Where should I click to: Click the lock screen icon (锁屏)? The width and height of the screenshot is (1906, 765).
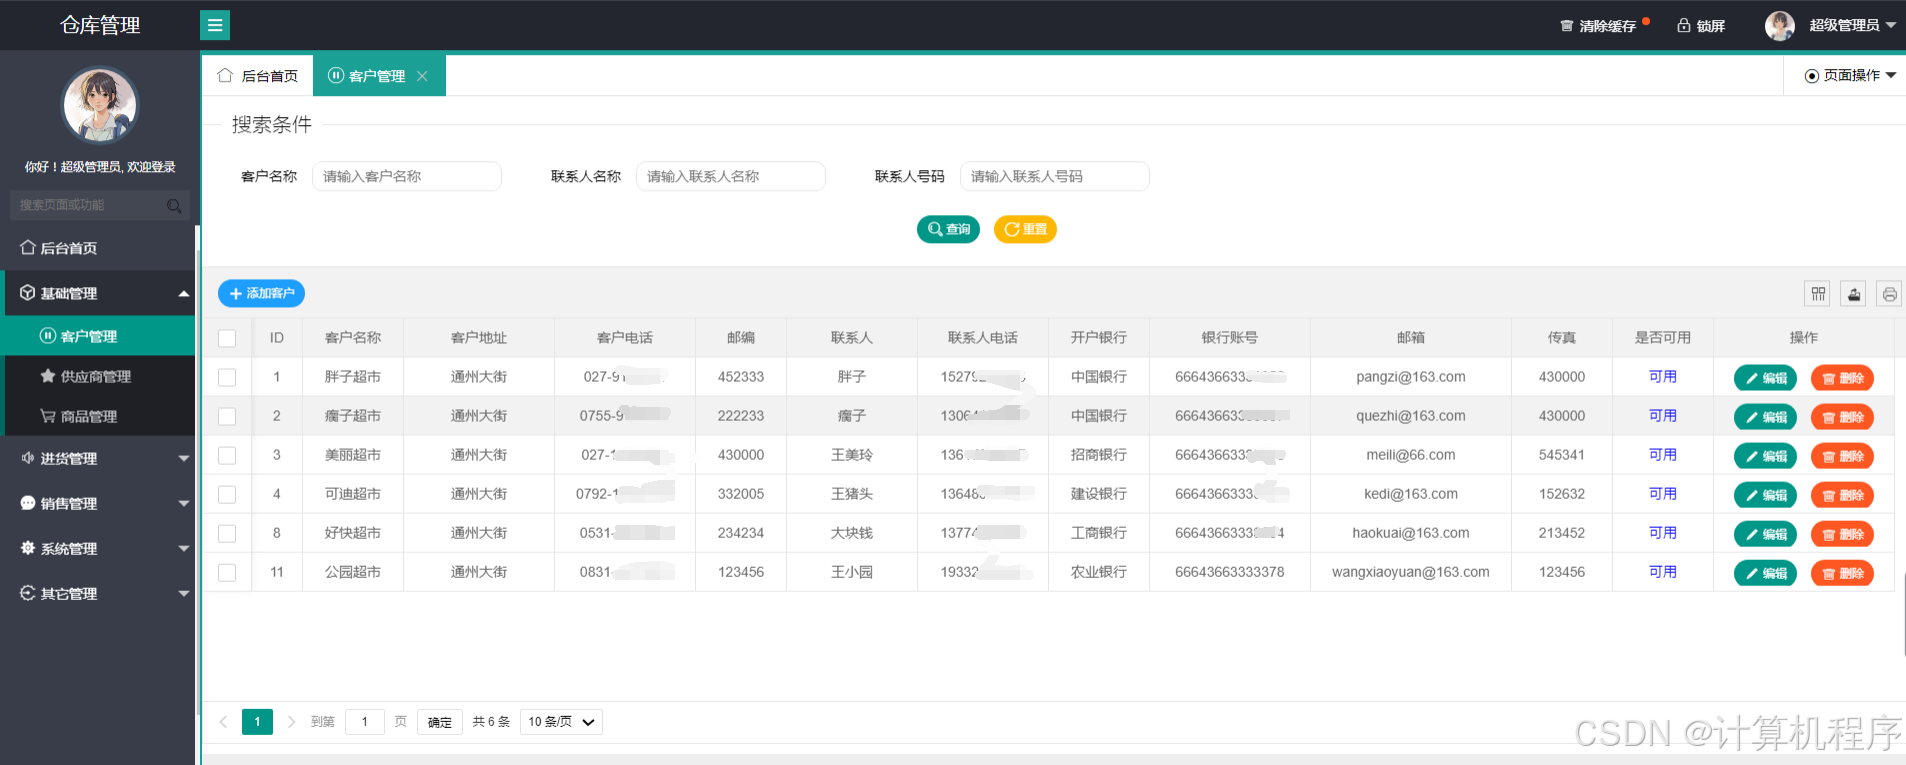1684,25
